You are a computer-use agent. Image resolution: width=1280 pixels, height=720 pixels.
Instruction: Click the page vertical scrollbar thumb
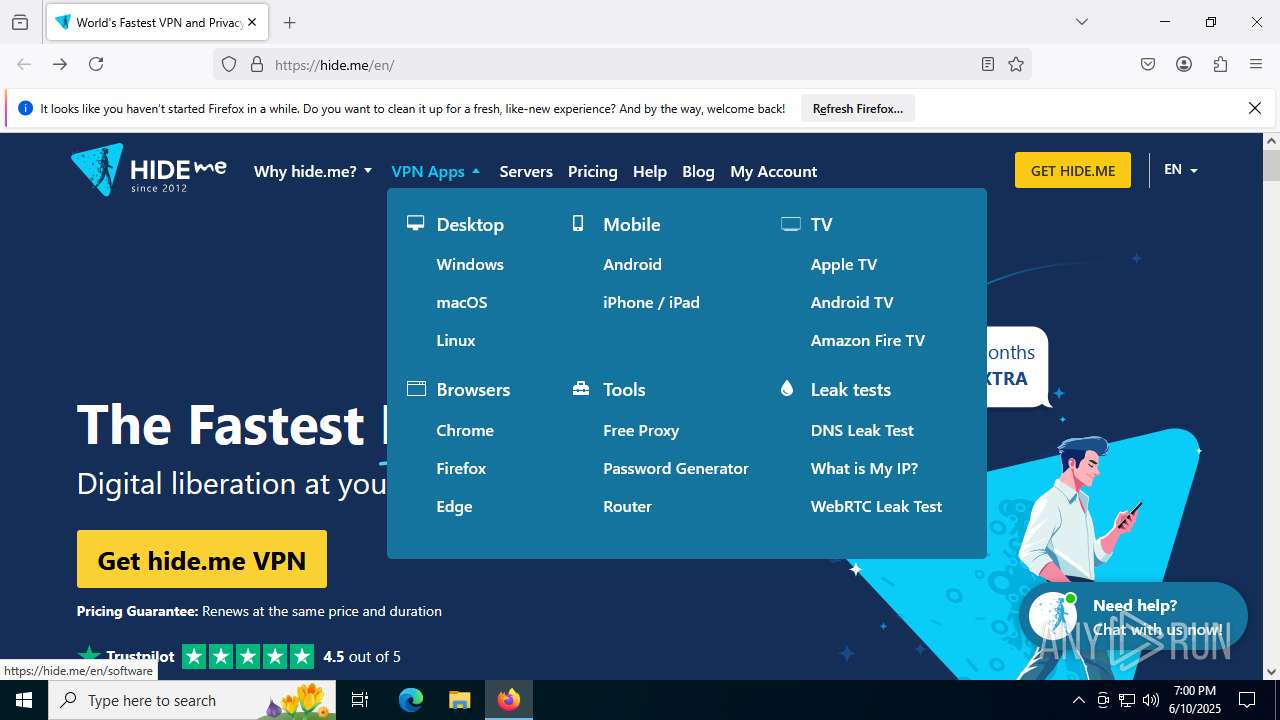coord(1271,165)
